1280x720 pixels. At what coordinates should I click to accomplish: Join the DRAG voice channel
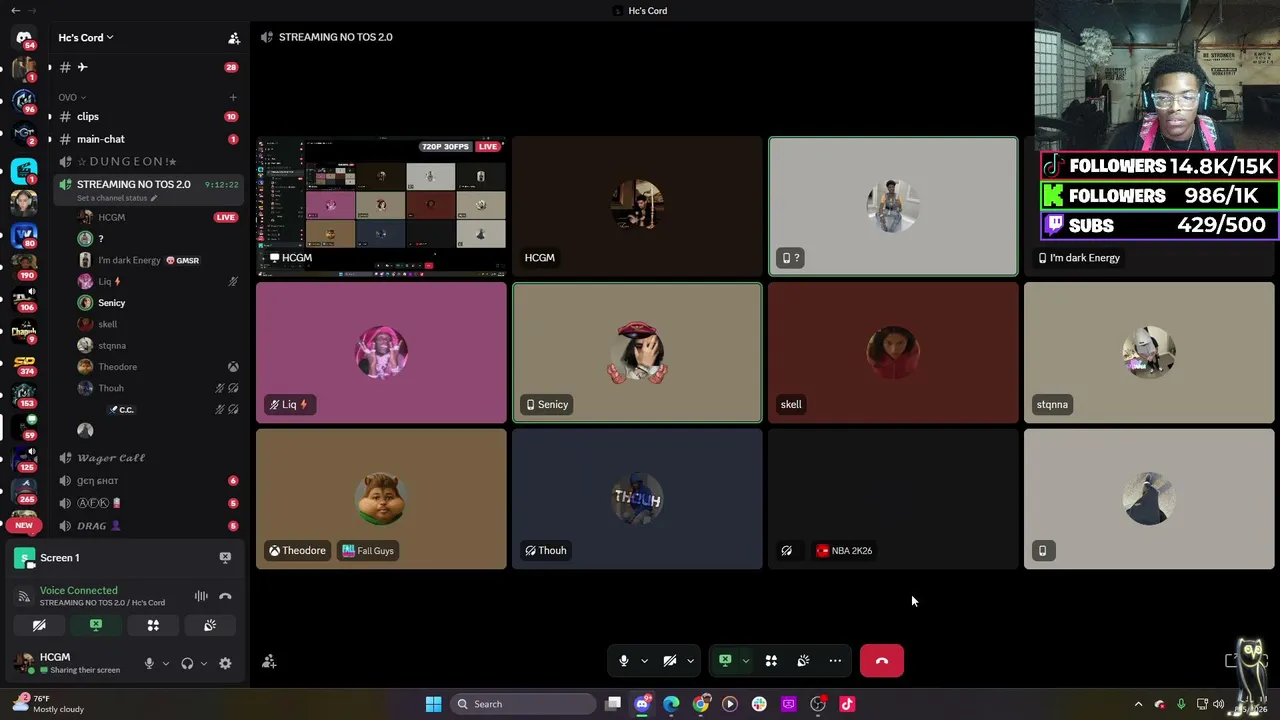pos(148,526)
